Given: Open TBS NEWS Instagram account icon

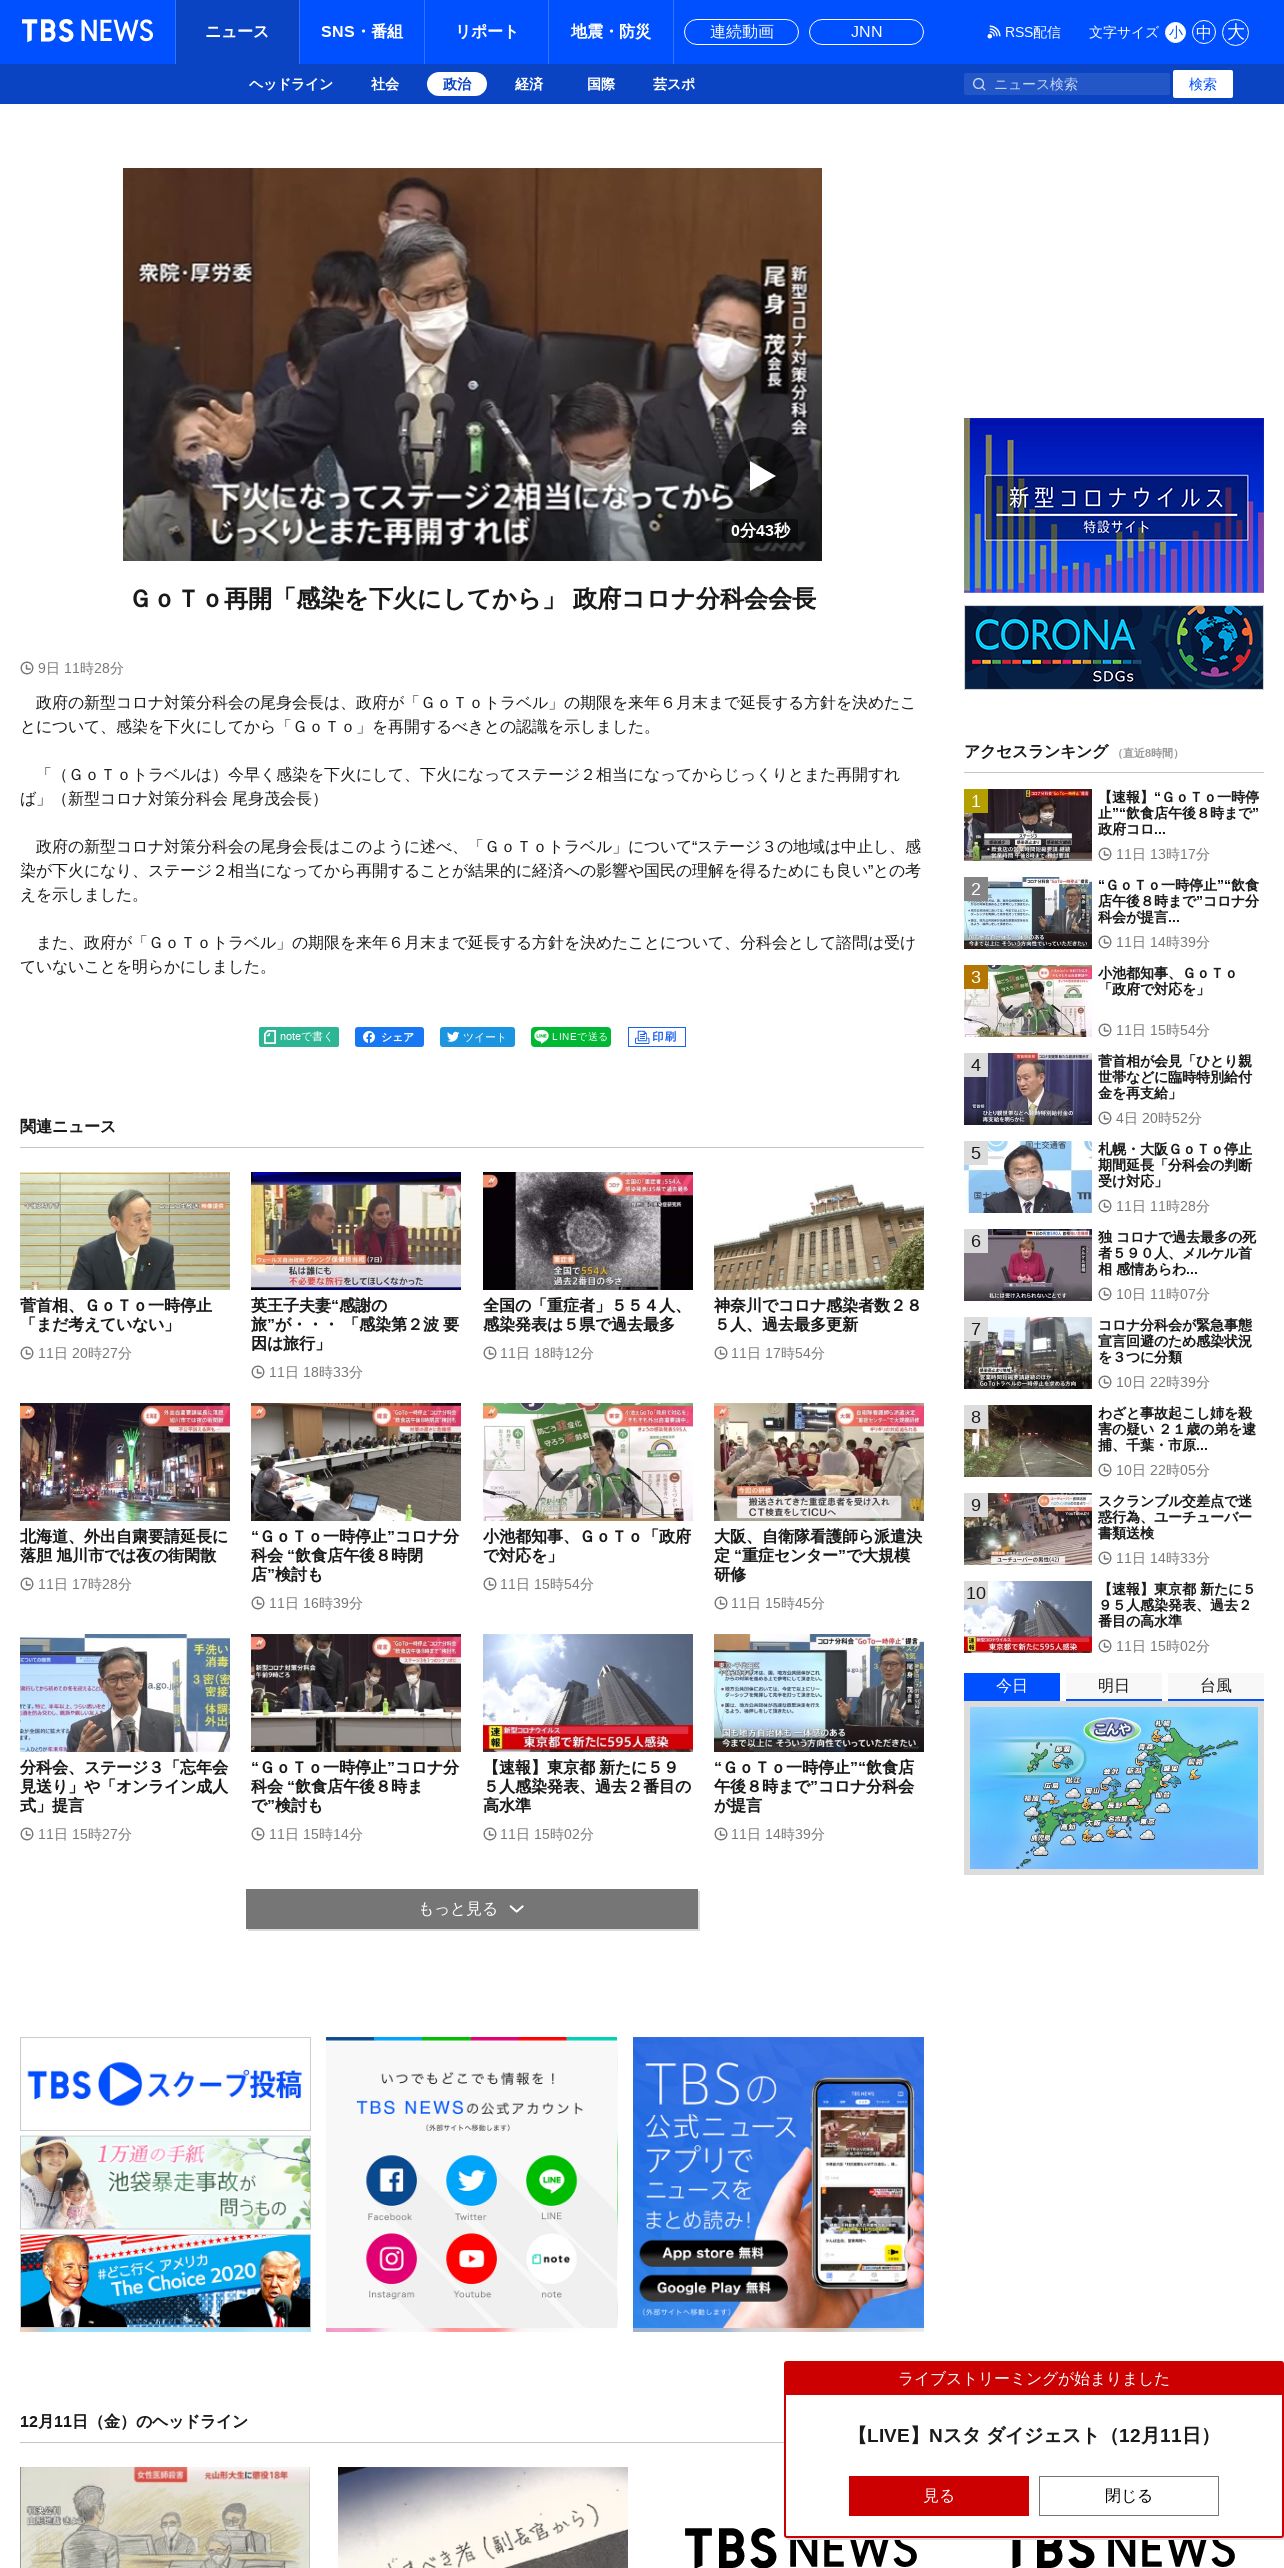Looking at the screenshot, I should (x=391, y=2258).
